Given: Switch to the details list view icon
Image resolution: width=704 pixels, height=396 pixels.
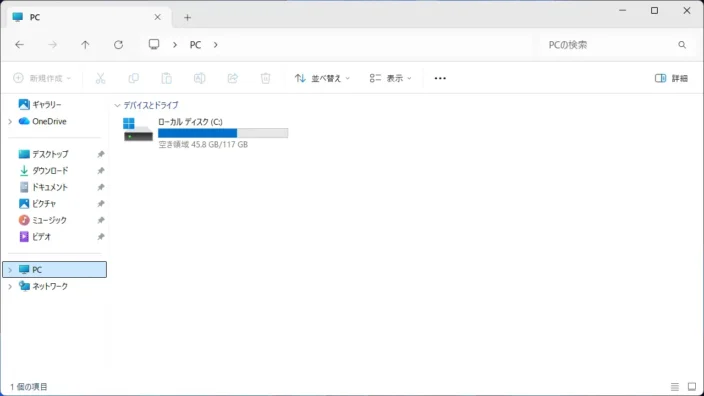Looking at the screenshot, I should [x=675, y=387].
